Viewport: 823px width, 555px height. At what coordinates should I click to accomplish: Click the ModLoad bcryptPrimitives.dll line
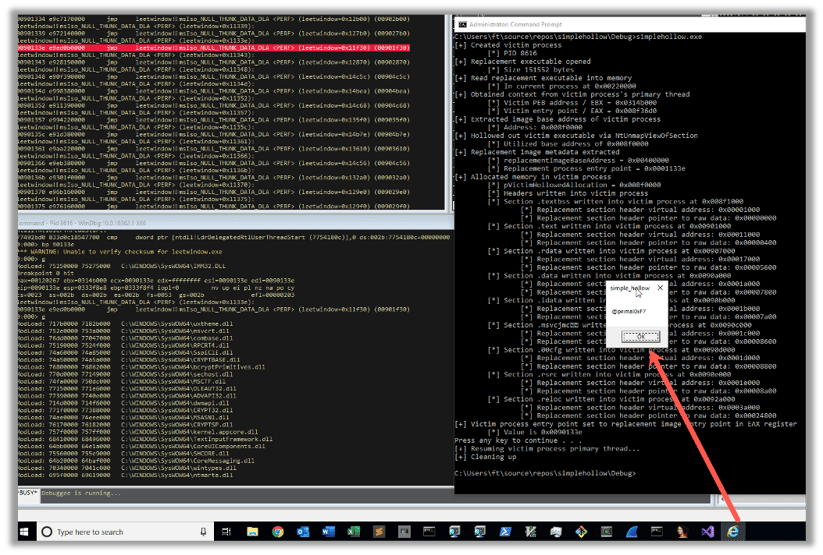click(142, 367)
